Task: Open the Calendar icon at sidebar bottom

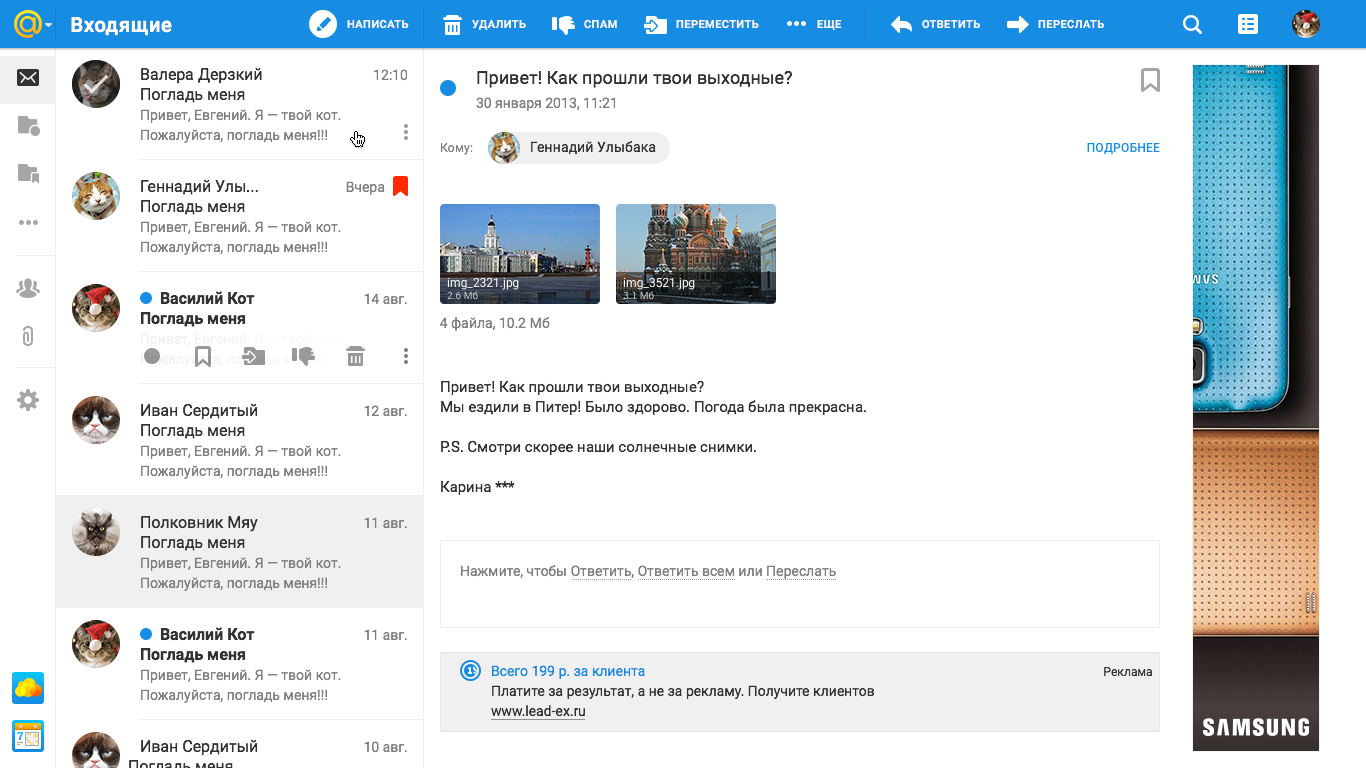Action: 27,735
